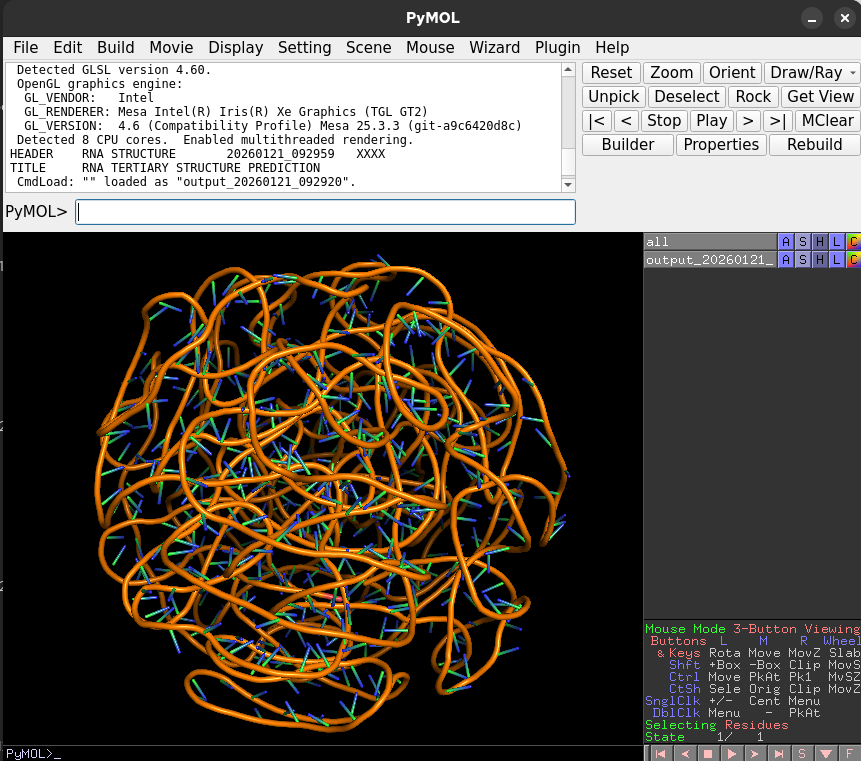Click the triangle play icon in bottom bar

[731, 754]
